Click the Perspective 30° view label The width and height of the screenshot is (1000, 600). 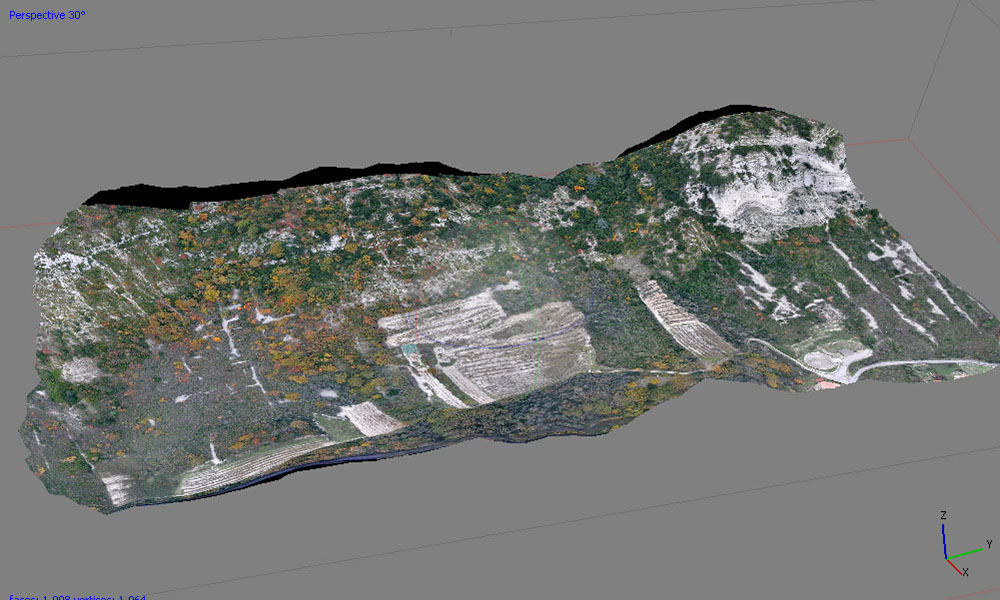[x=48, y=17]
